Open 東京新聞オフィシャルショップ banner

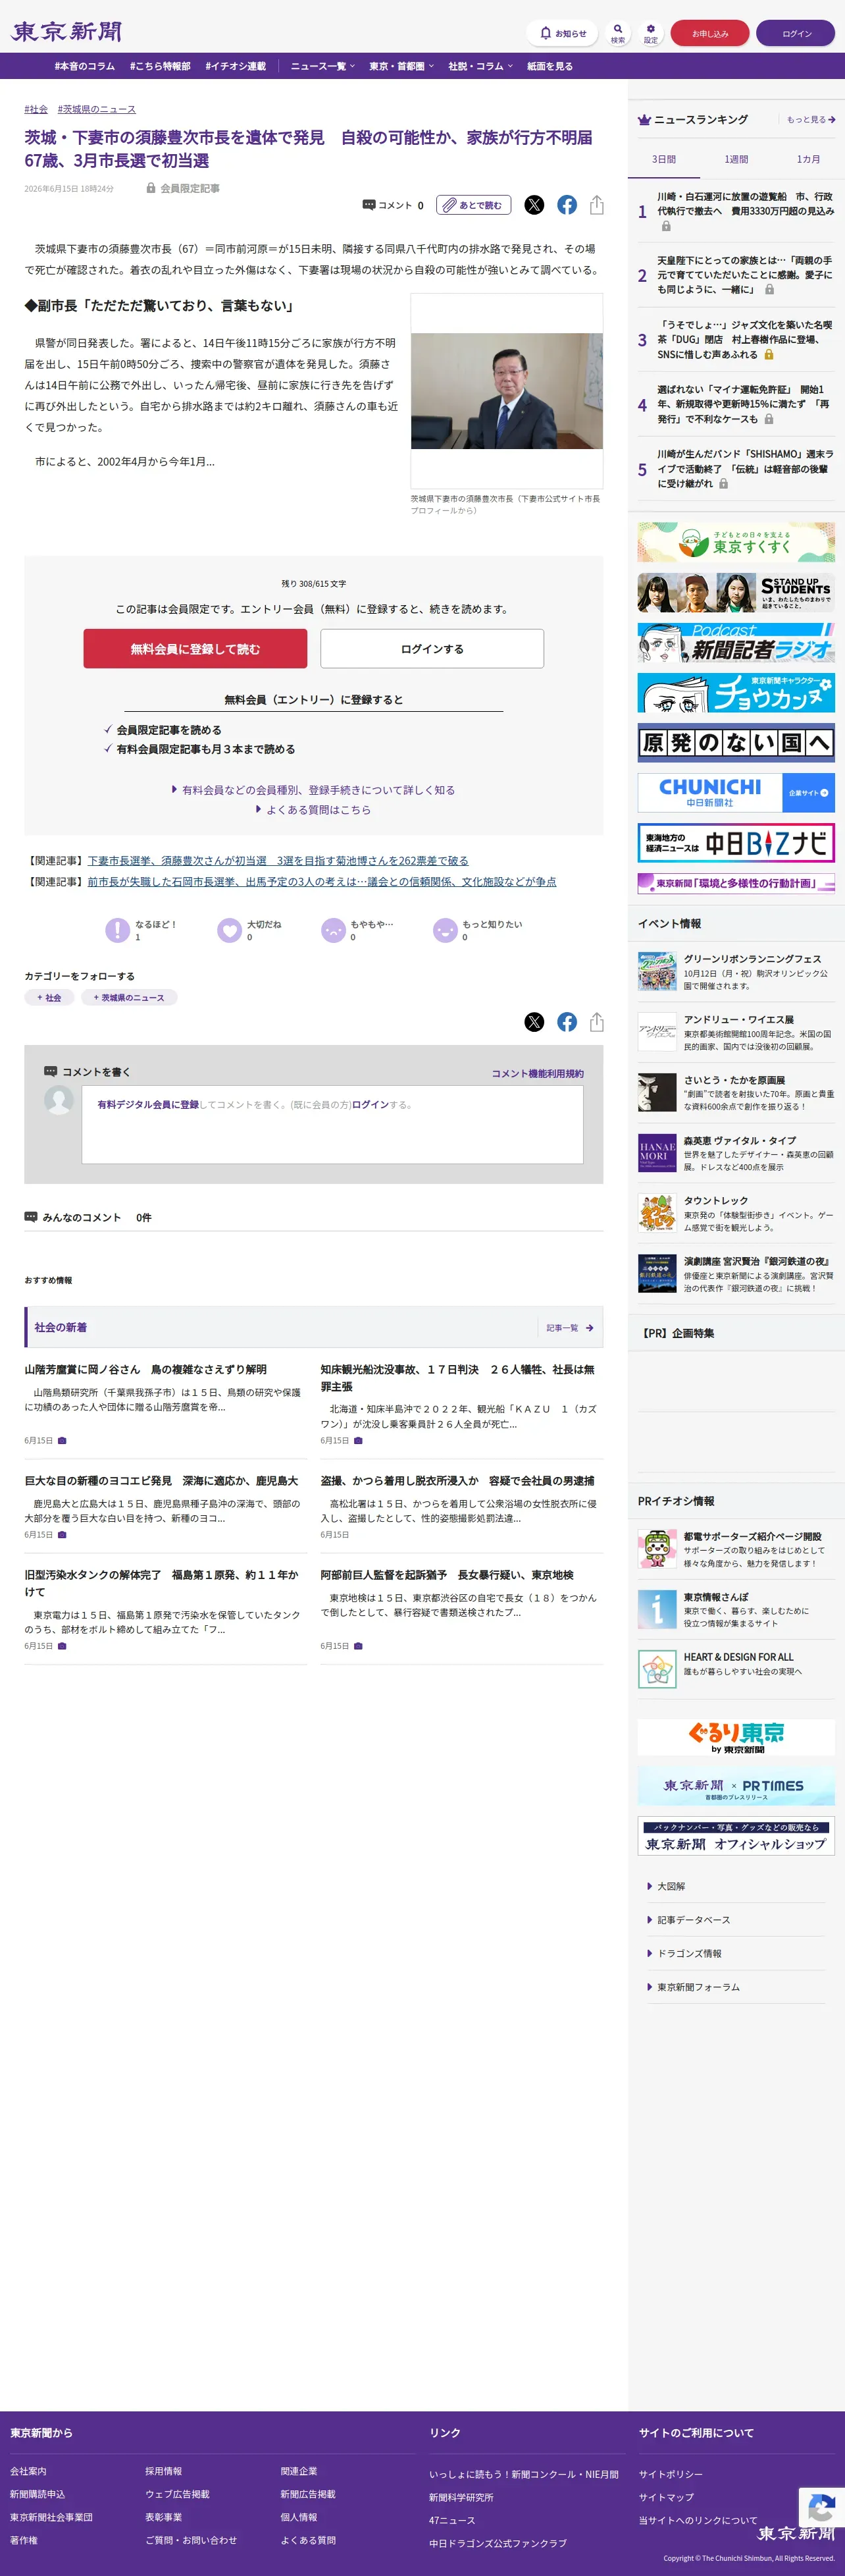[x=736, y=1836]
